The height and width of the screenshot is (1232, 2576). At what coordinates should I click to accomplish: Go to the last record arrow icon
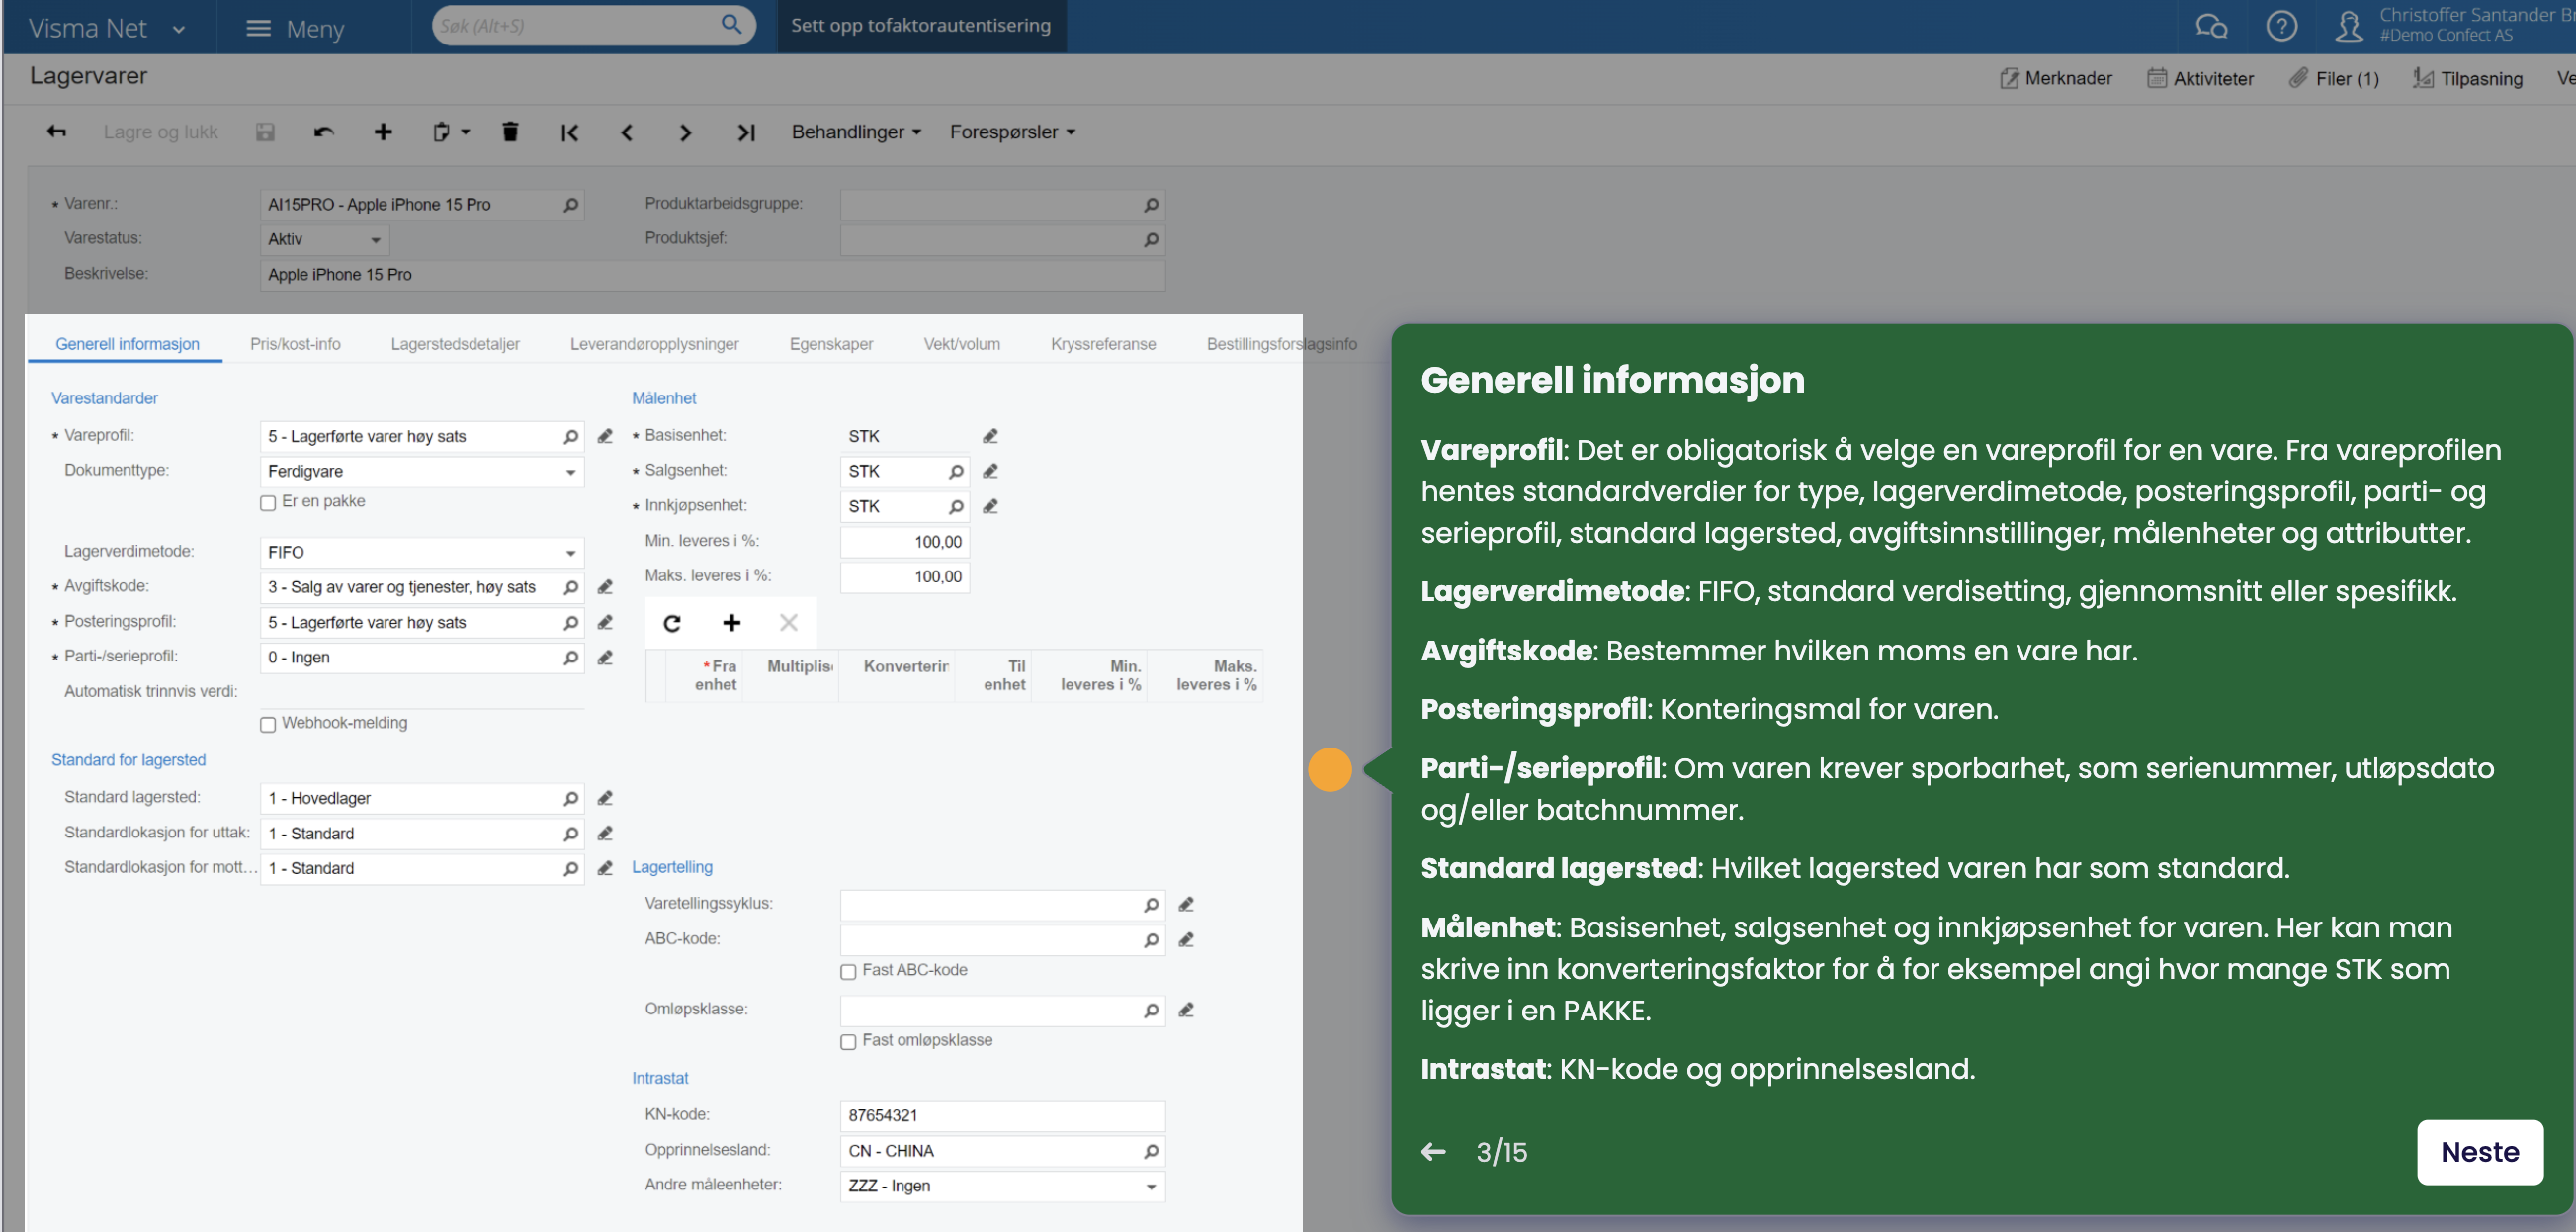(x=746, y=132)
